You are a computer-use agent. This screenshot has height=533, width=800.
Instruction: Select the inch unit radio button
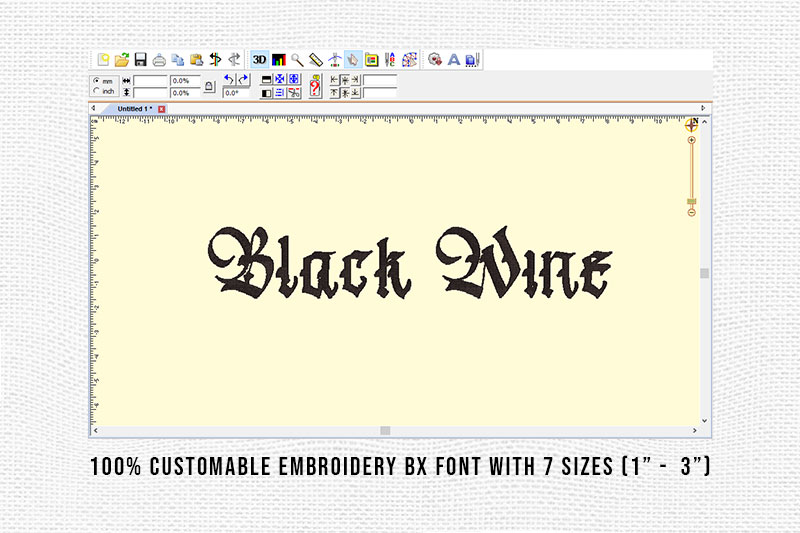96,91
